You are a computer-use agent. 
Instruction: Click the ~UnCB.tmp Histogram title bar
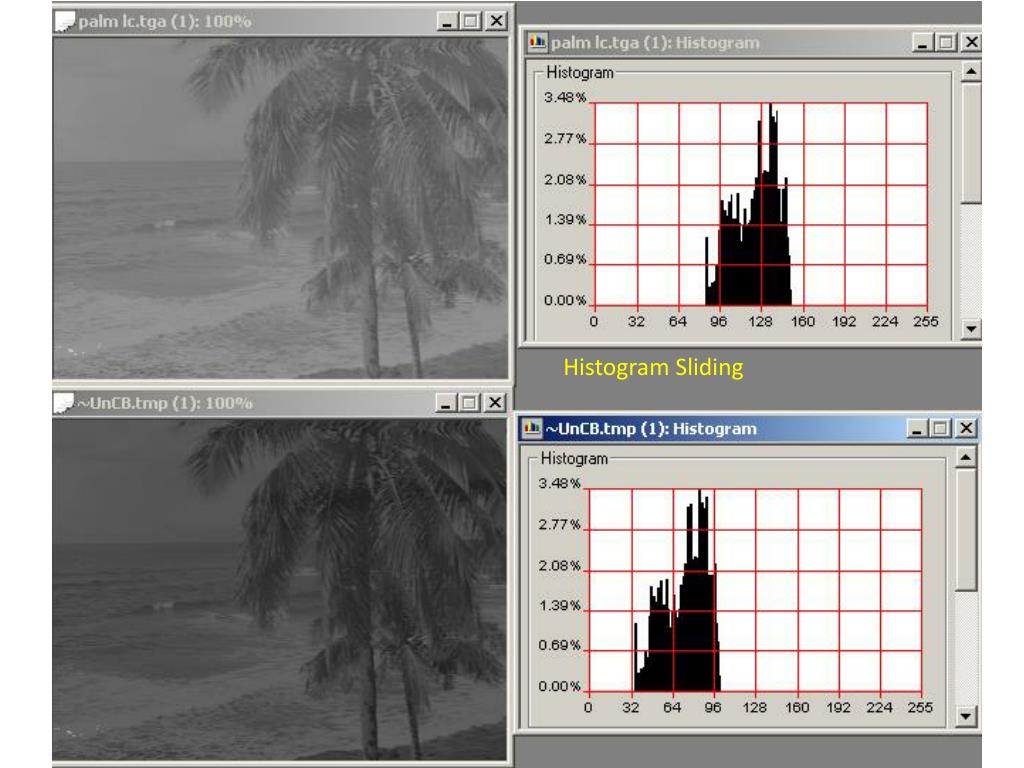click(748, 428)
